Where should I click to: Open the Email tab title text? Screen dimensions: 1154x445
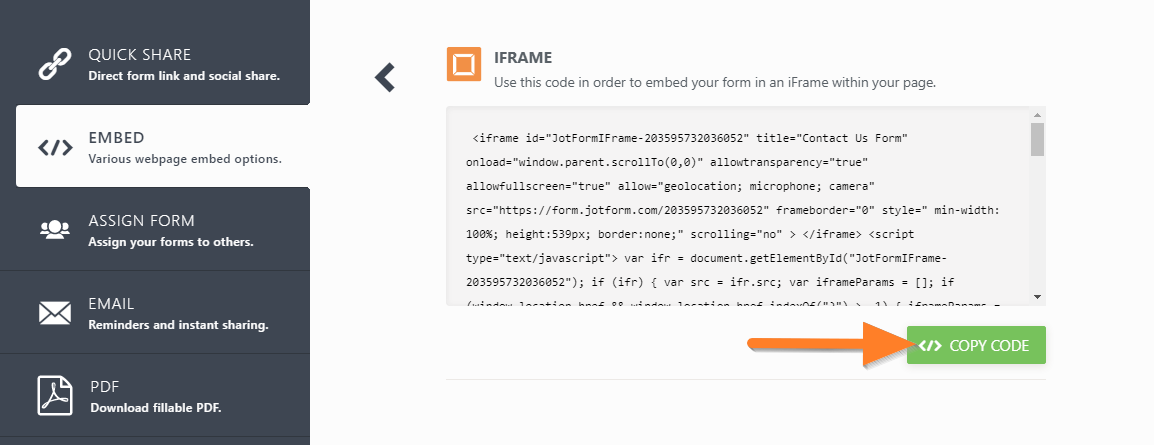pos(111,304)
